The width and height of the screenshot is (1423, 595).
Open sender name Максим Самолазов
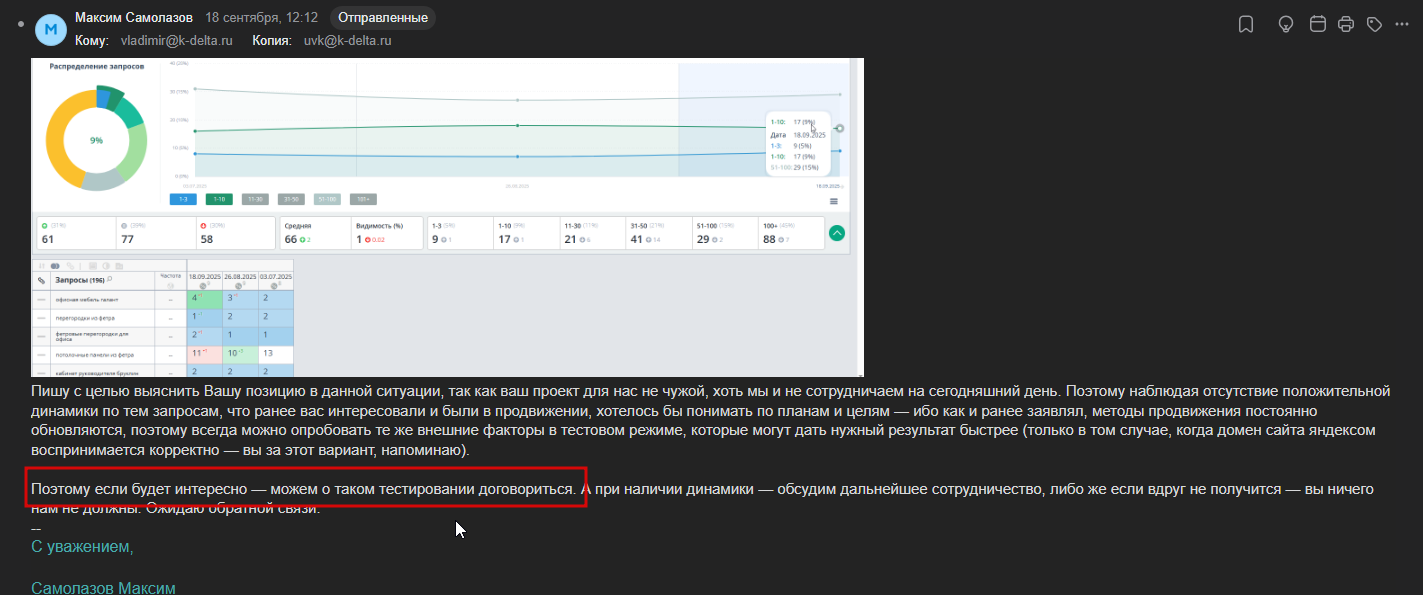(134, 18)
